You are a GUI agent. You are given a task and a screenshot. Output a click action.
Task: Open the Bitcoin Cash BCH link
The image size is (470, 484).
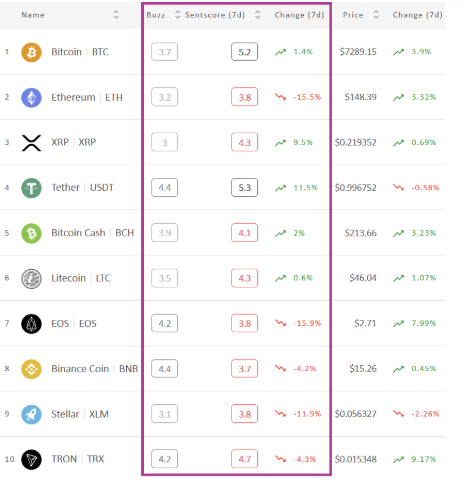[93, 233]
